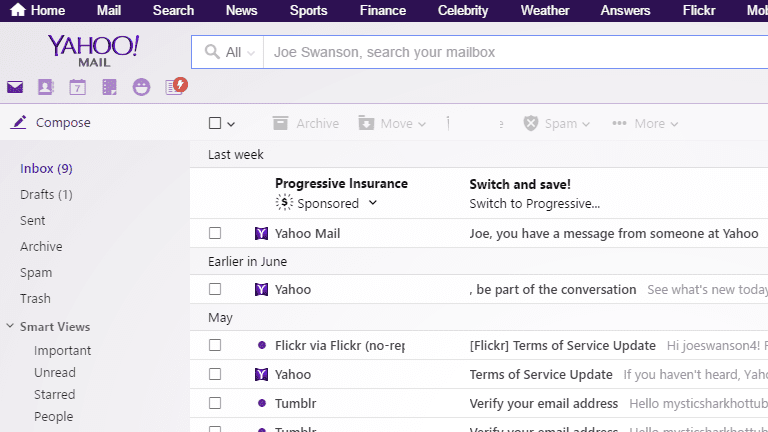Check the Tumblr Verify email checkbox

215,403
